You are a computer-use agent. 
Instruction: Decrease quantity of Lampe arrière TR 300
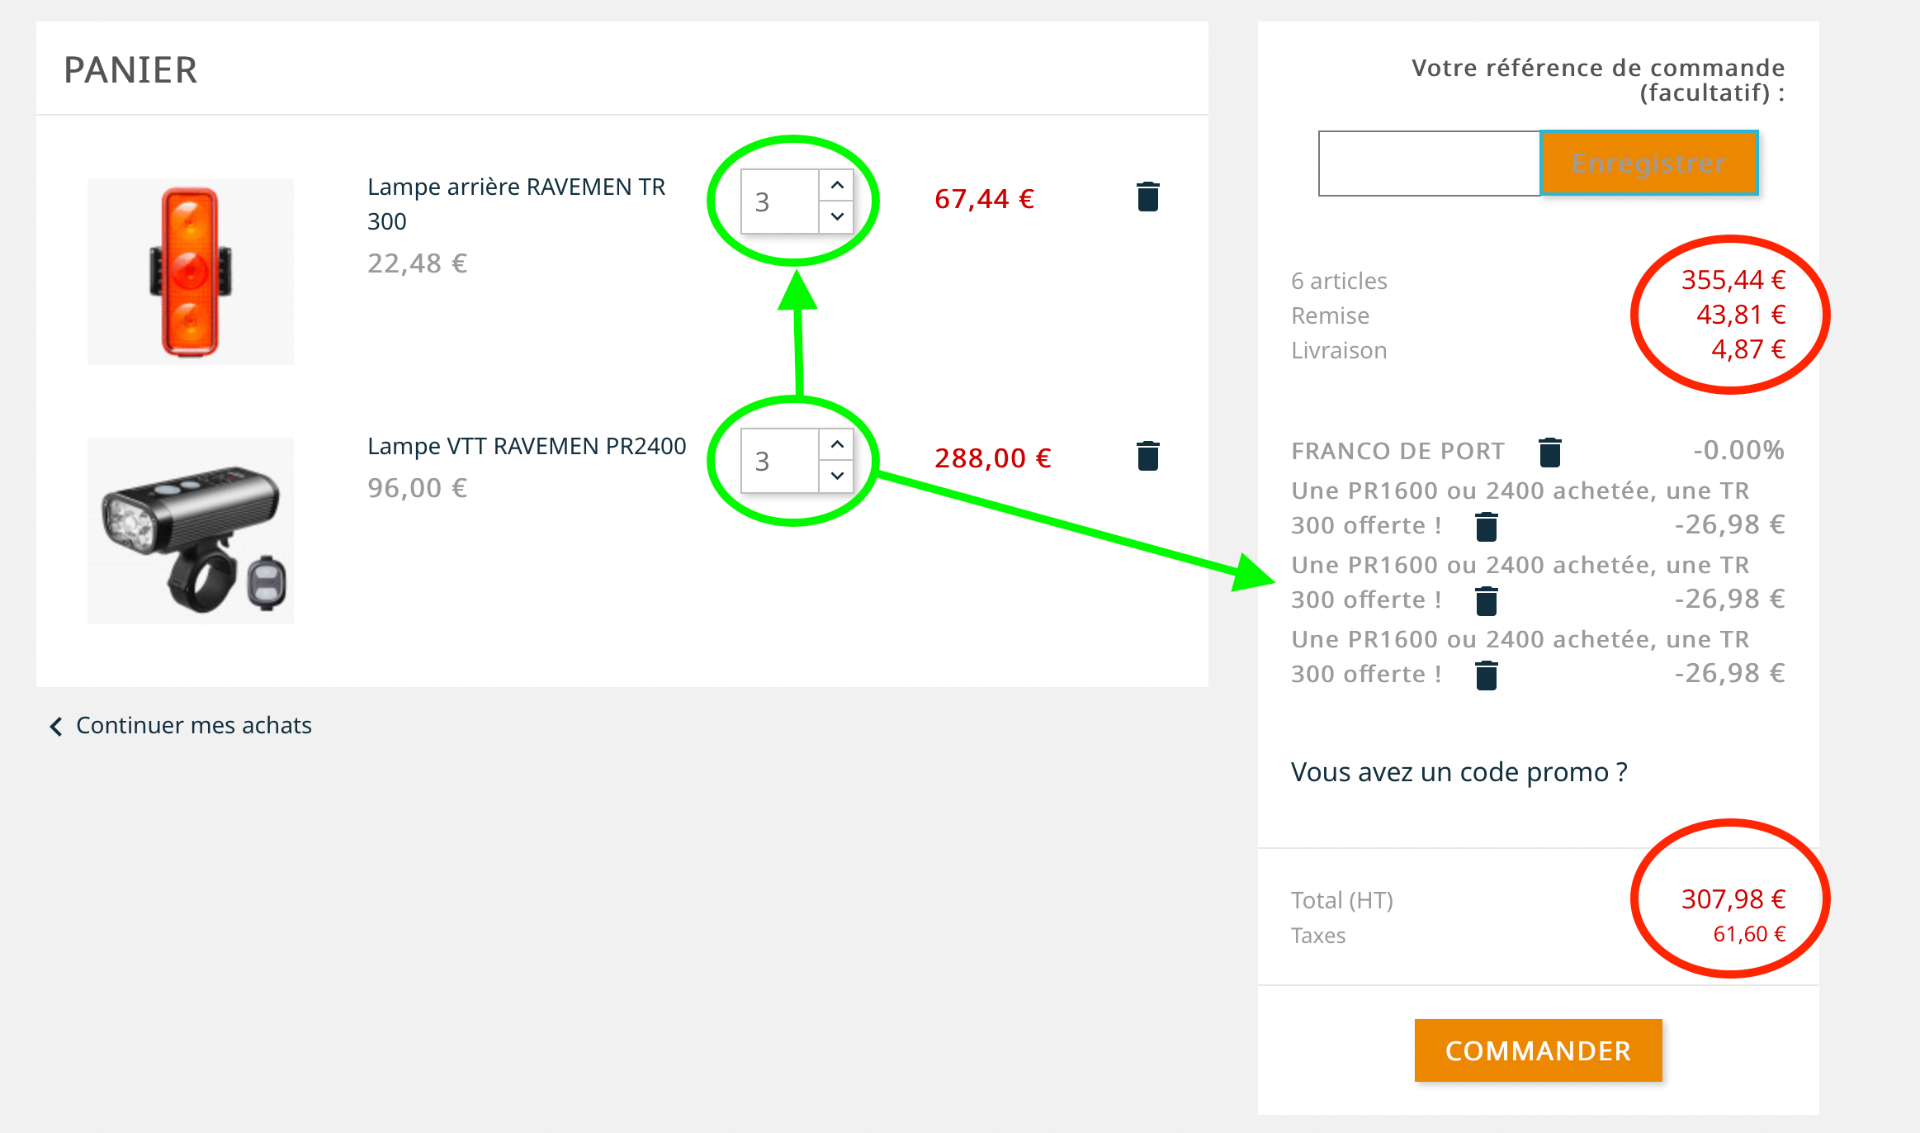837,217
